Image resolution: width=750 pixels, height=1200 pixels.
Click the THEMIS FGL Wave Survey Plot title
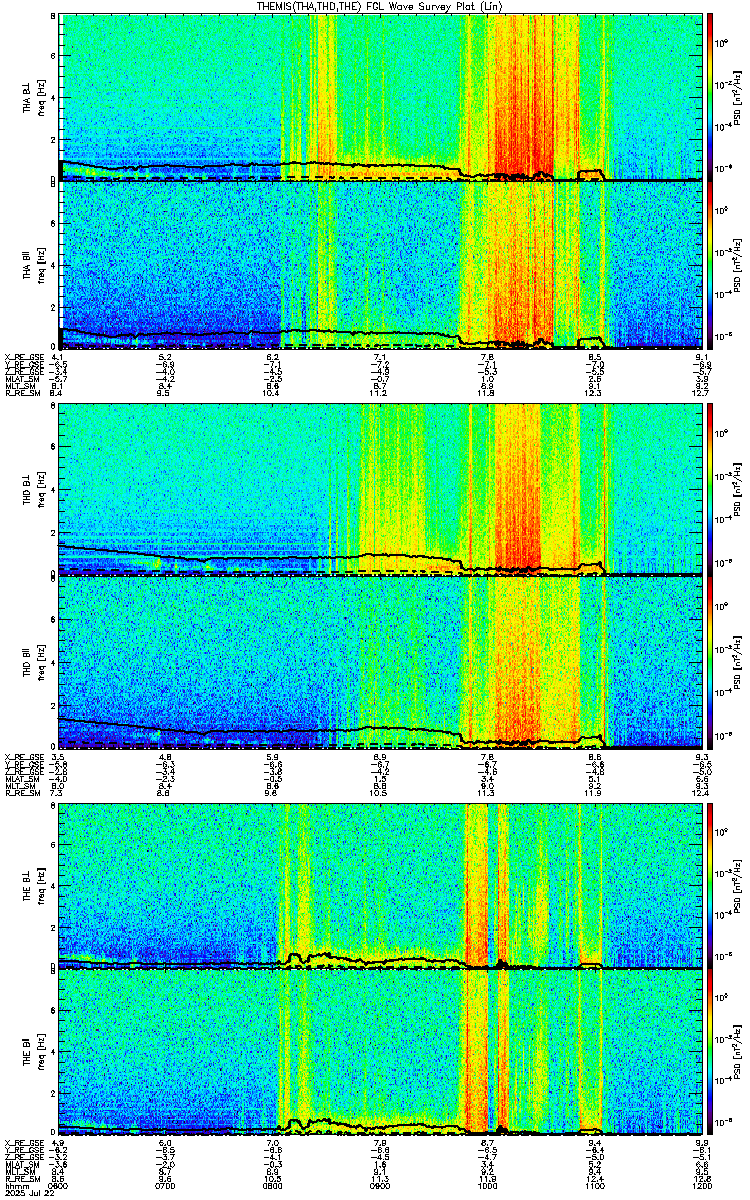click(x=379, y=6)
